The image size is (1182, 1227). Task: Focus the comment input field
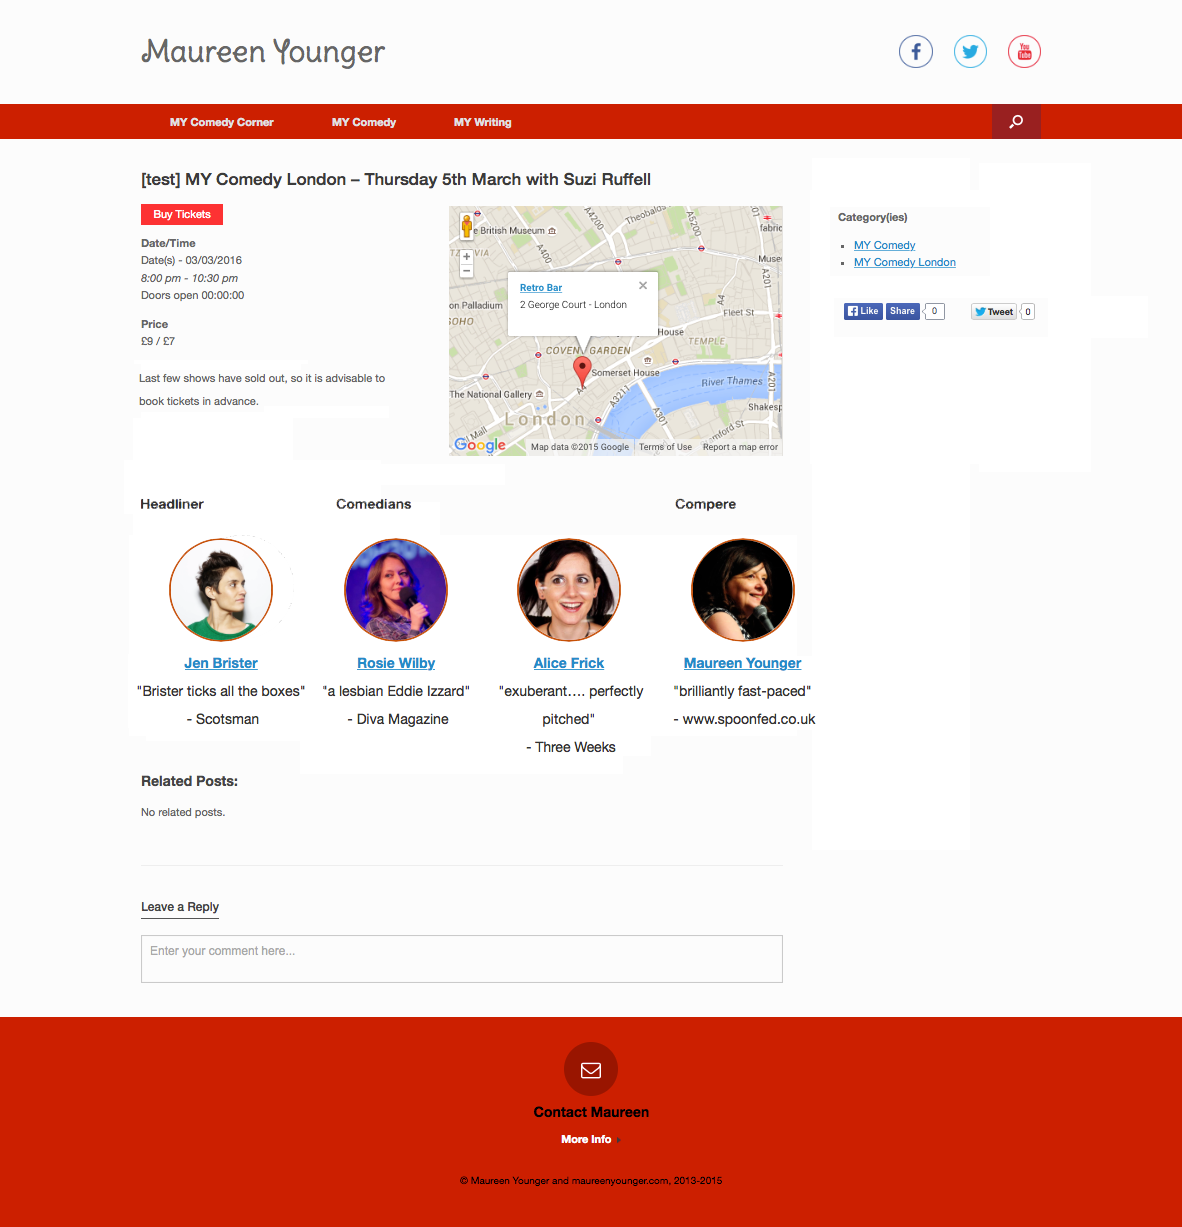(x=461, y=959)
